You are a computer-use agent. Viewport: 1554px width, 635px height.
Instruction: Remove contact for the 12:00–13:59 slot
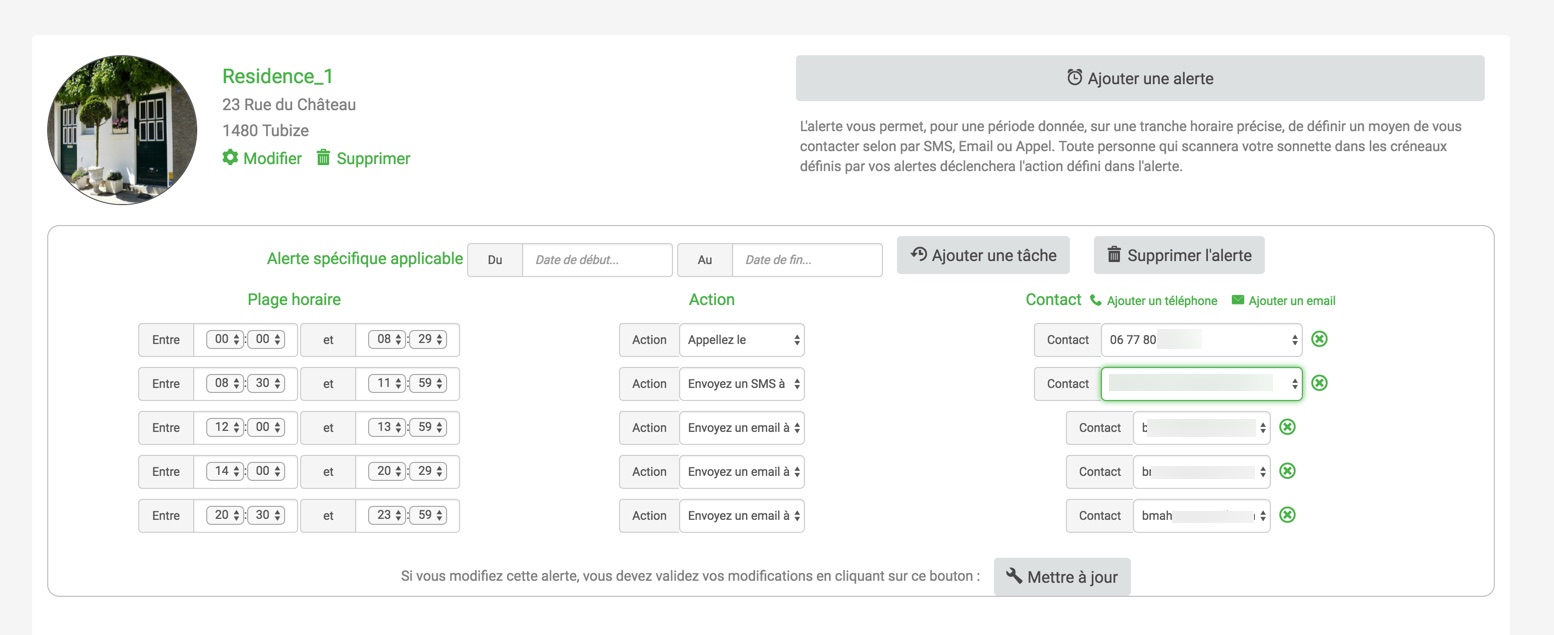coord(1287,428)
